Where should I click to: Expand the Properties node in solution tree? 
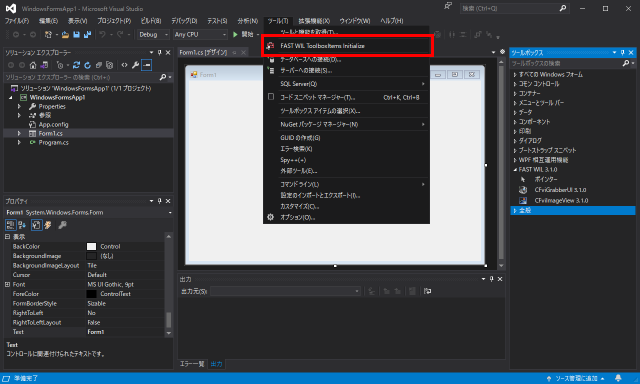point(19,107)
